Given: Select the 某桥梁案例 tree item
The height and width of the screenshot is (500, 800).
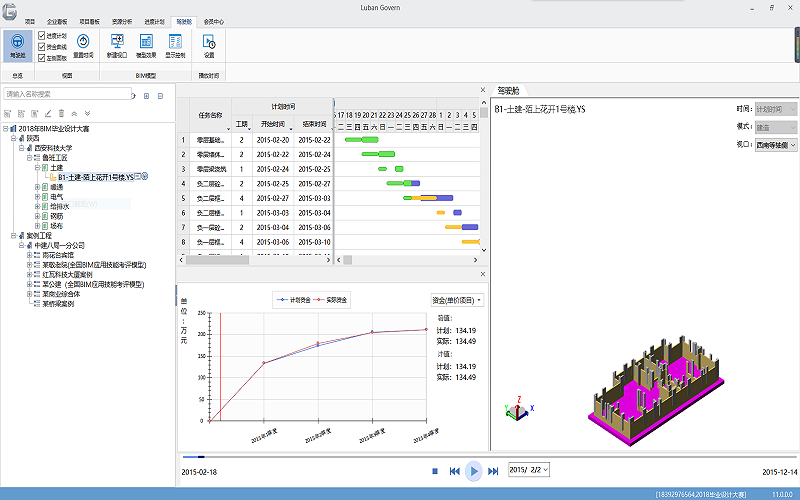Looking at the screenshot, I should click(58, 304).
